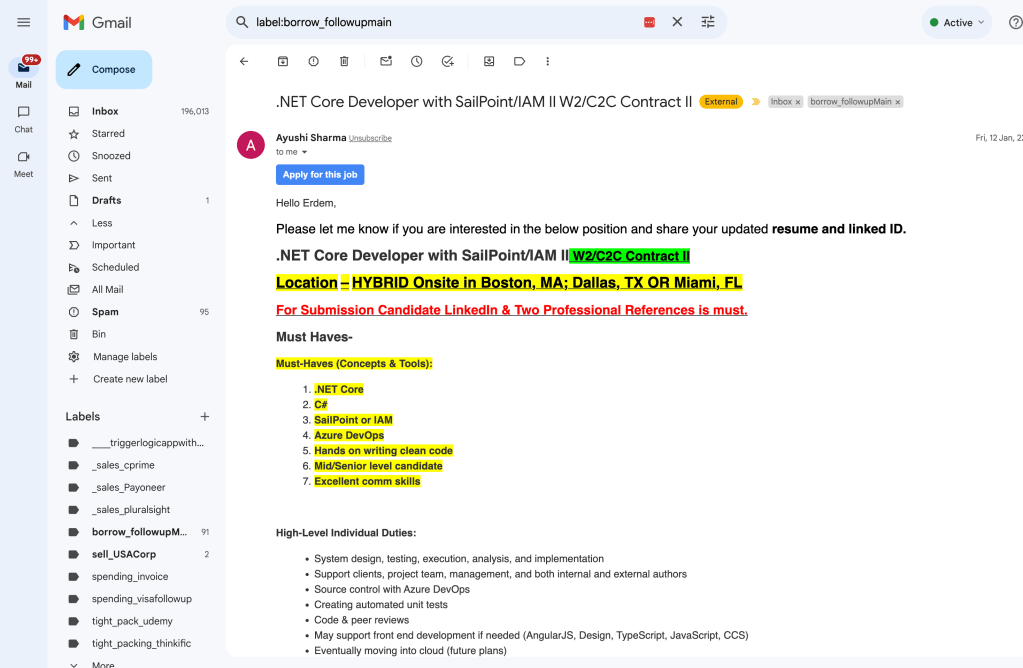1023x668 pixels.
Task: Add this email to Tasks
Action: (x=448, y=61)
